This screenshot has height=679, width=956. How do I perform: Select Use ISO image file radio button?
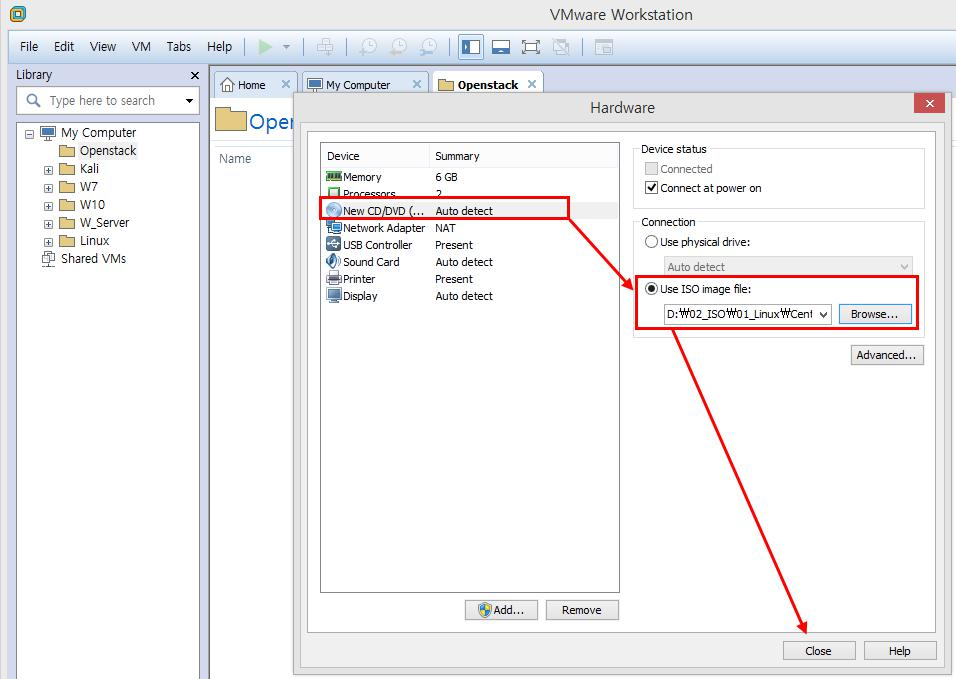click(651, 289)
